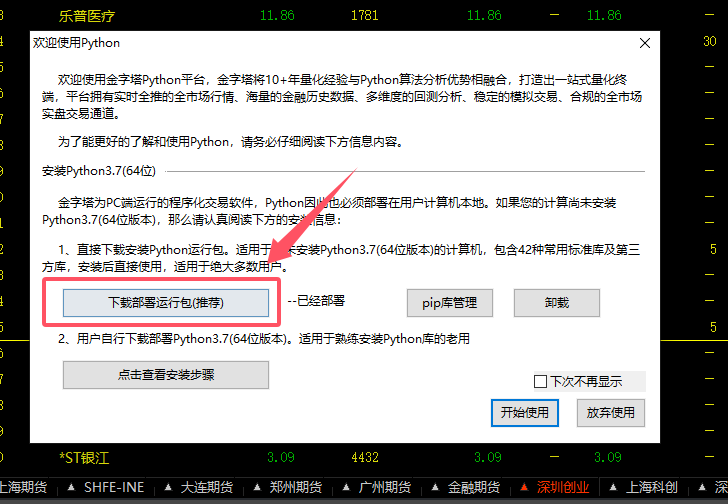Expand triangle arrow beside 广州期货
The image size is (728, 504).
[346, 487]
